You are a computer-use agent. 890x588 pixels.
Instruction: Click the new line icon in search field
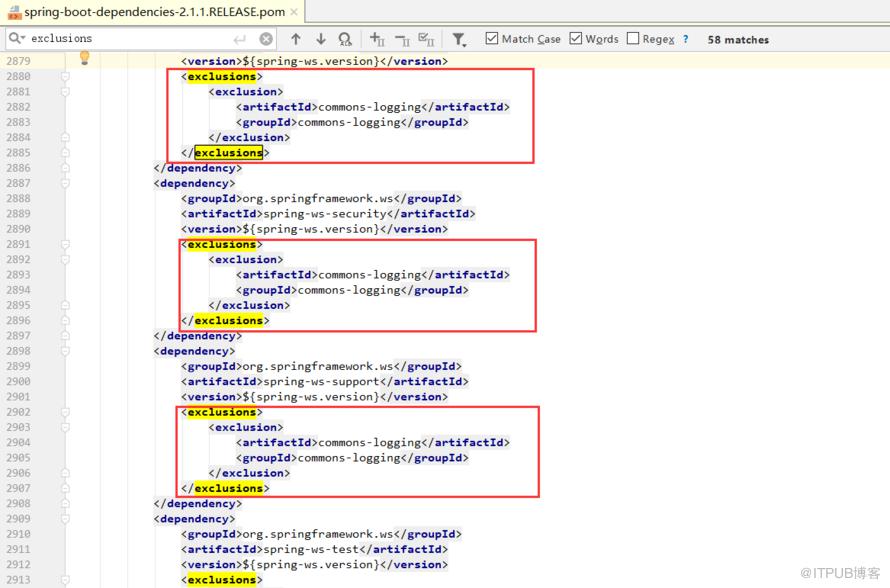point(240,39)
